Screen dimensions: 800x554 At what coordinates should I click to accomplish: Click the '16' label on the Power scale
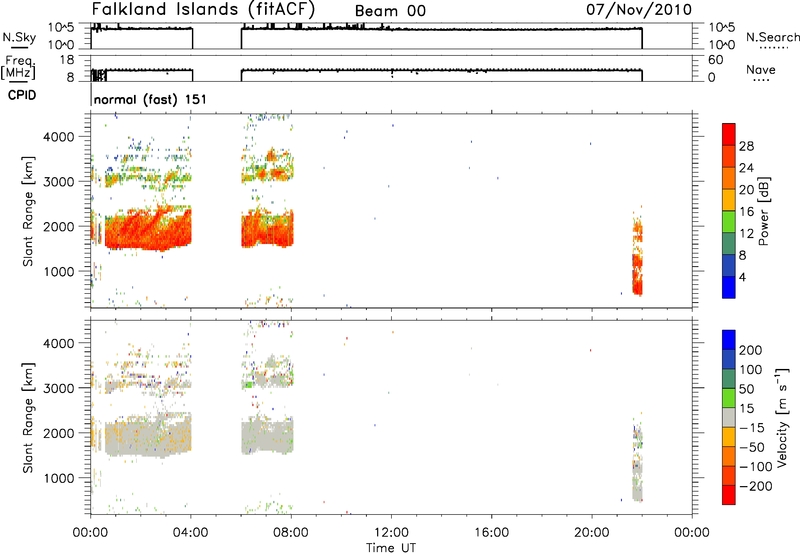[746, 212]
